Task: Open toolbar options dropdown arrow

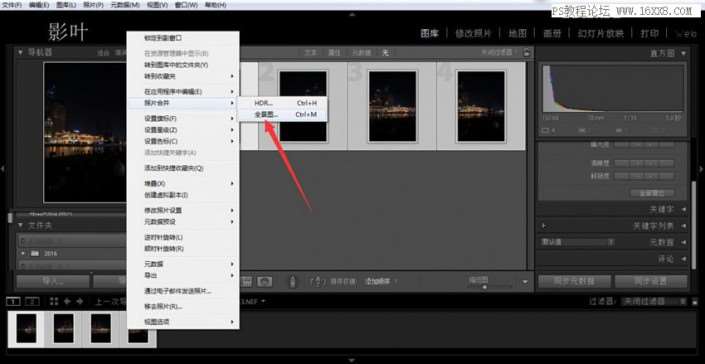Action: [525, 282]
